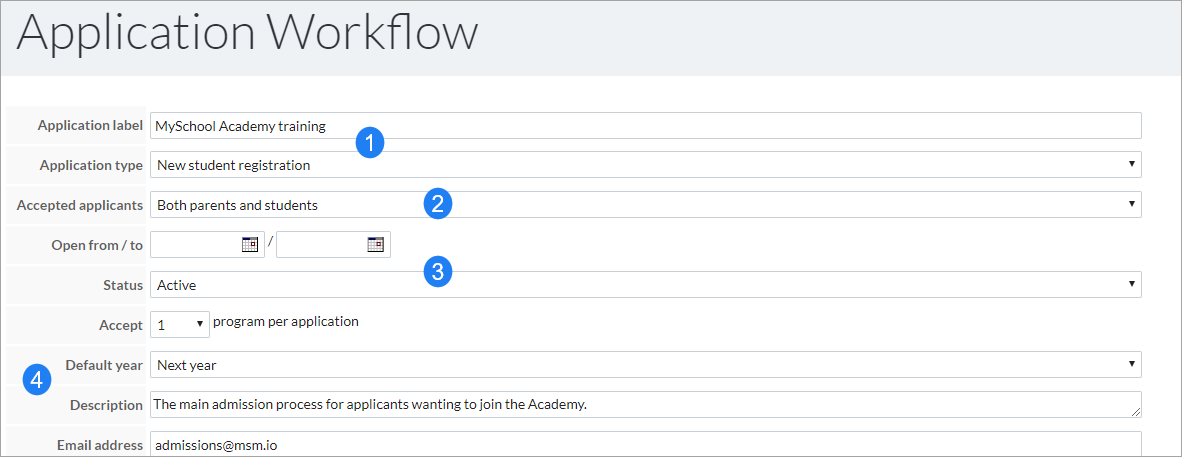Click the Email address field
This screenshot has width=1182, height=457.
pyautogui.click(x=645, y=444)
